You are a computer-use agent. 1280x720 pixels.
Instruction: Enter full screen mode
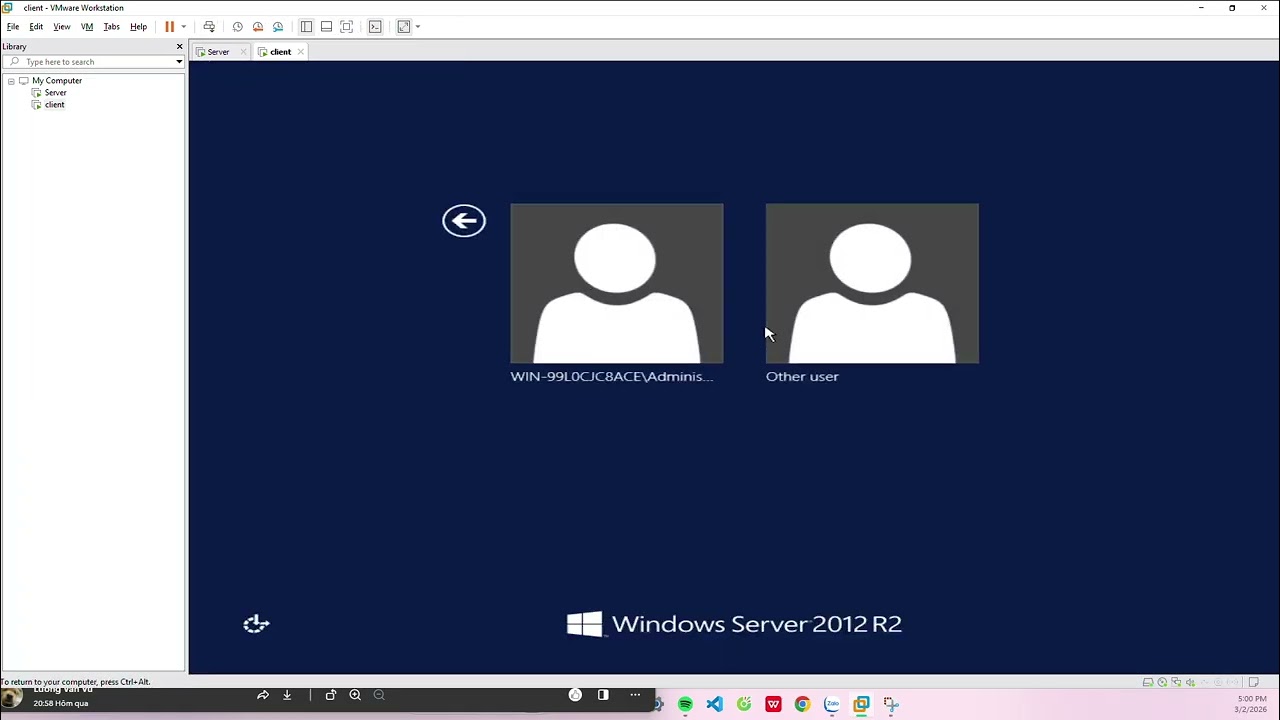(347, 27)
